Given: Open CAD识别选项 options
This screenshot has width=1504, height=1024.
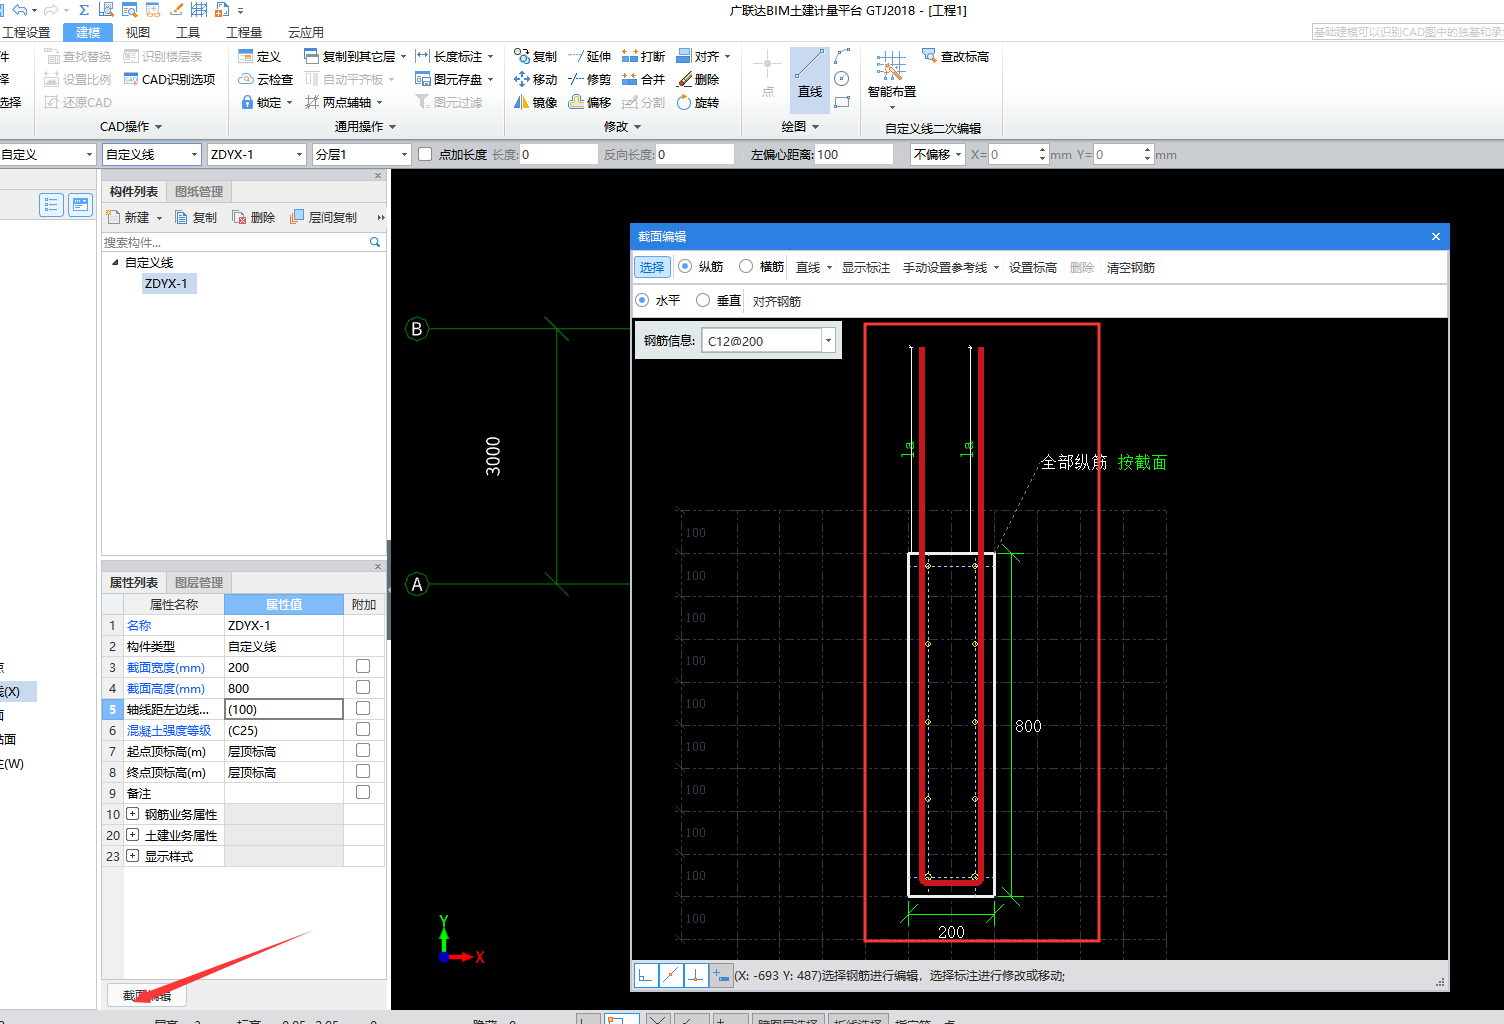Looking at the screenshot, I should 169,79.
